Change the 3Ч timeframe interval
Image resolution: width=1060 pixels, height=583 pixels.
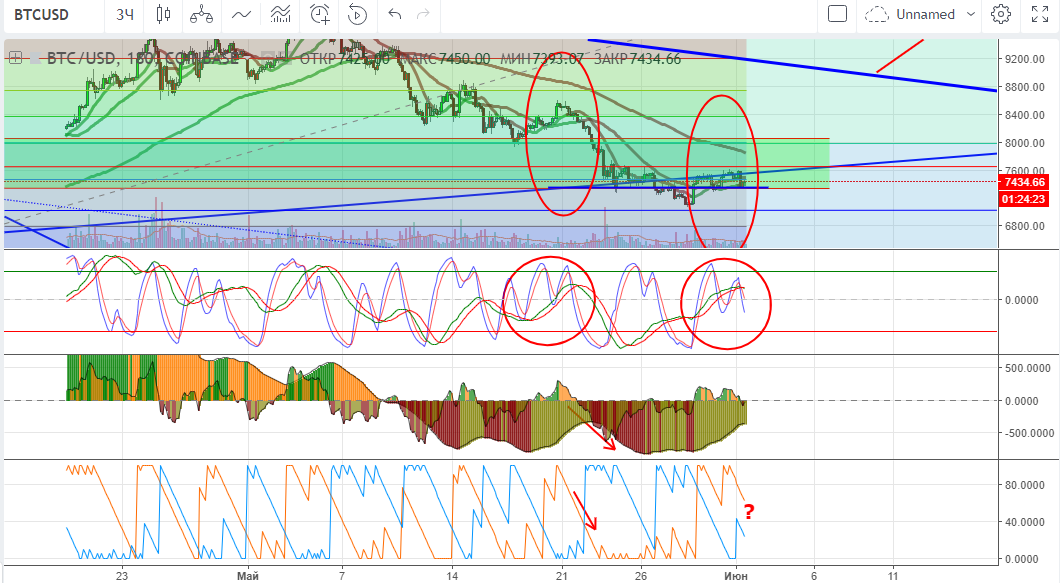point(125,14)
